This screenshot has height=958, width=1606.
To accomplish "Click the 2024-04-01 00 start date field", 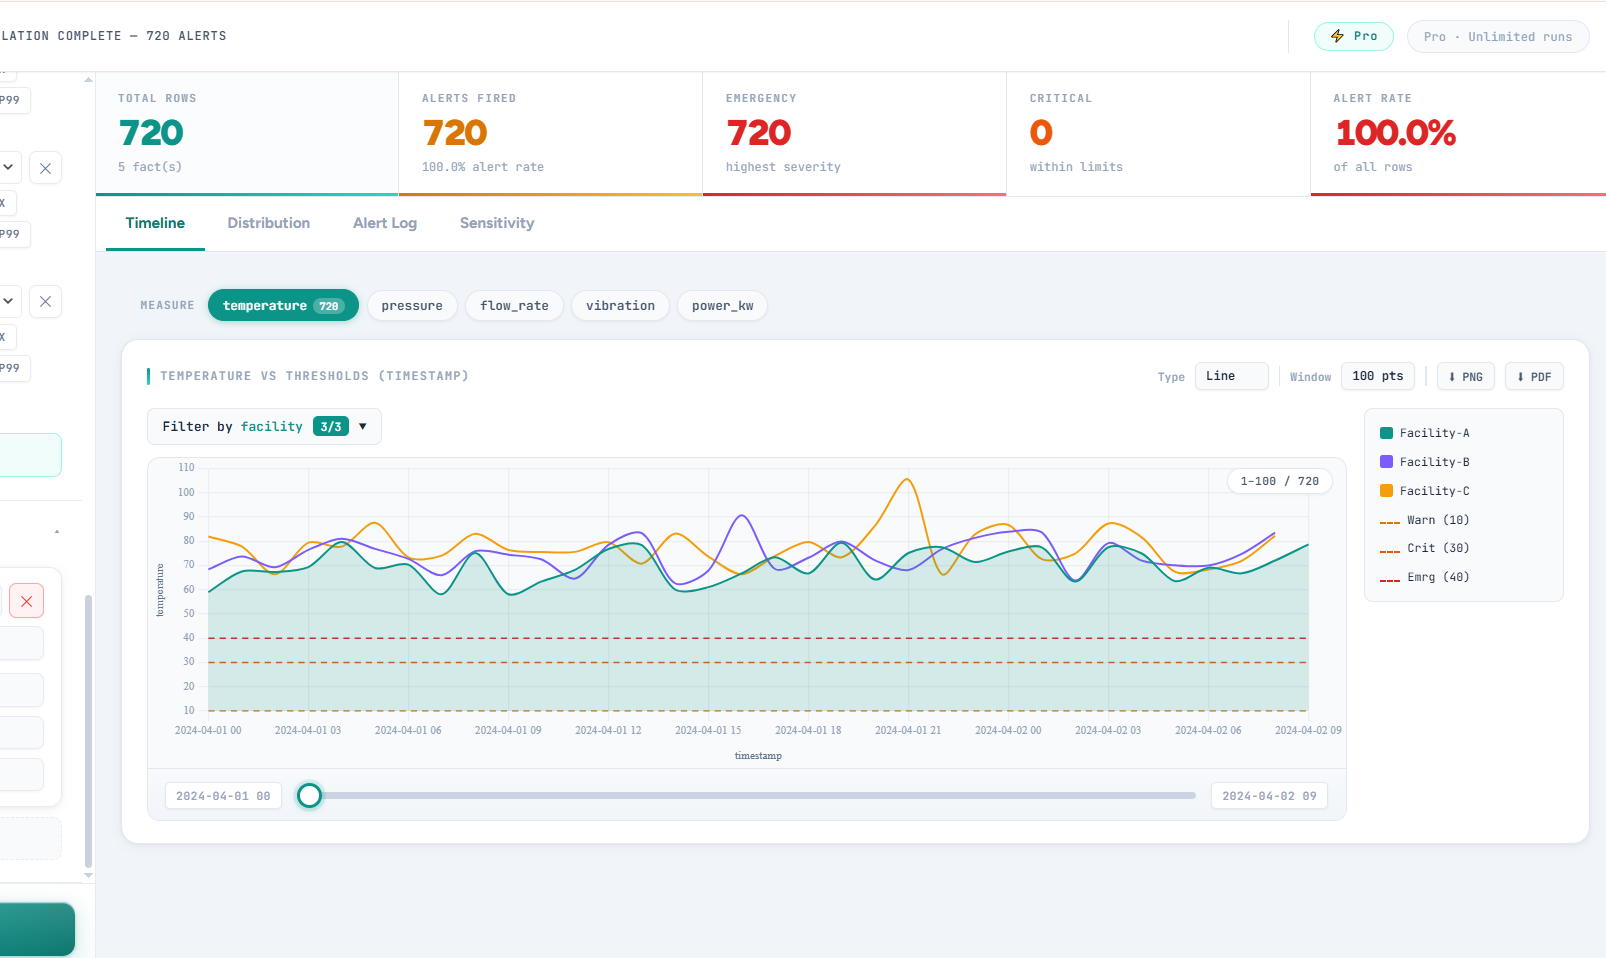I will click(222, 795).
